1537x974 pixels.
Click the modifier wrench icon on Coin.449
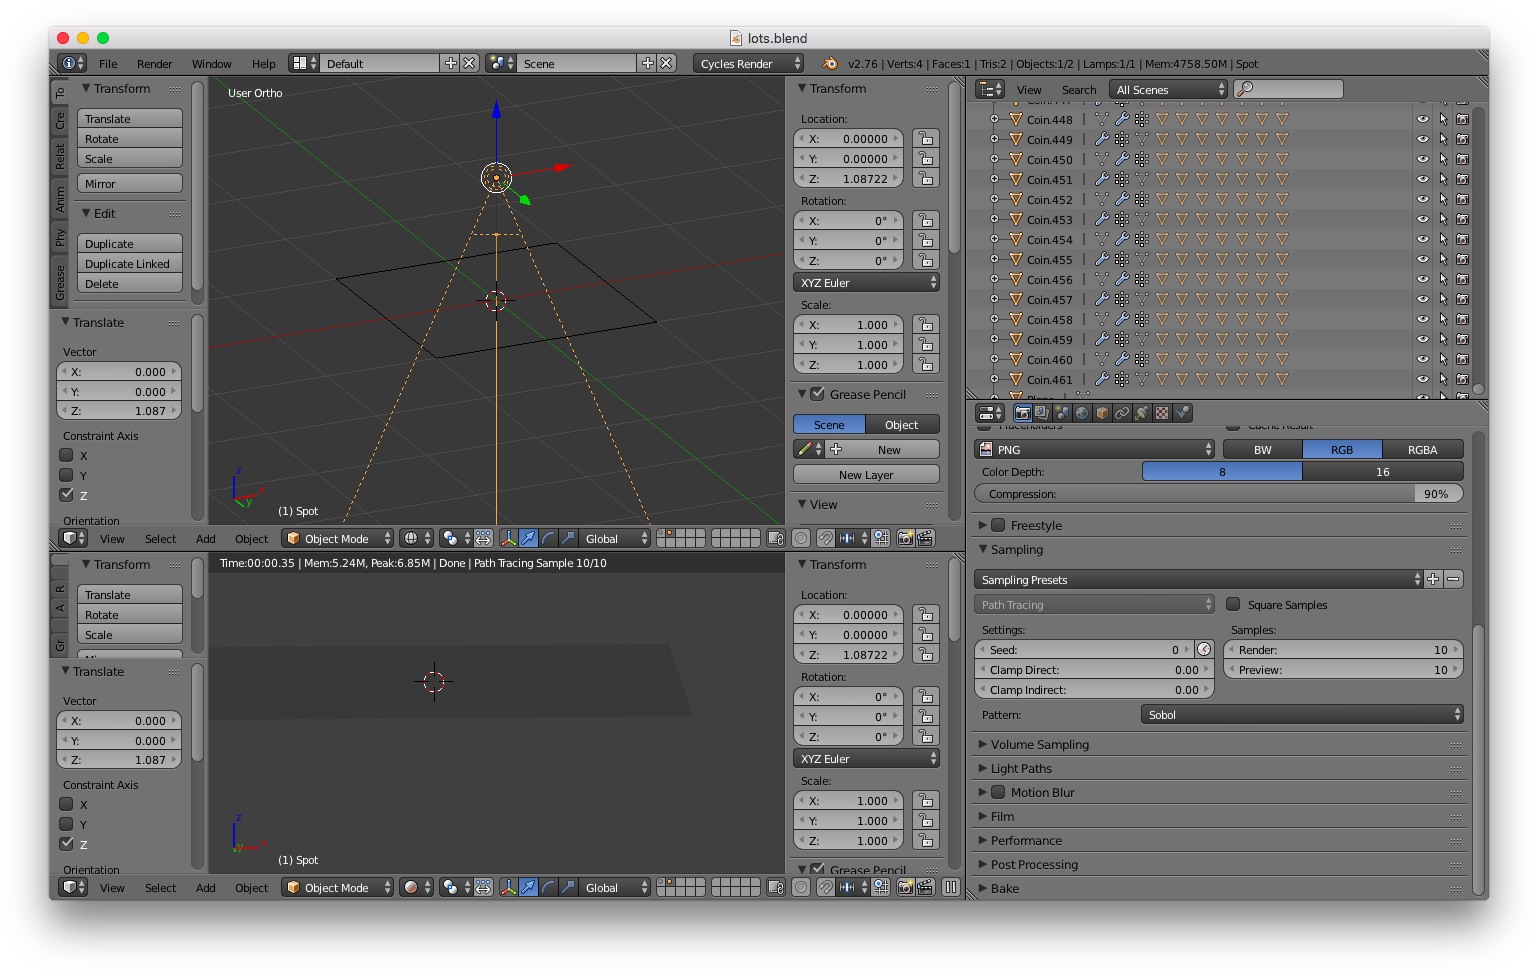tap(1102, 140)
